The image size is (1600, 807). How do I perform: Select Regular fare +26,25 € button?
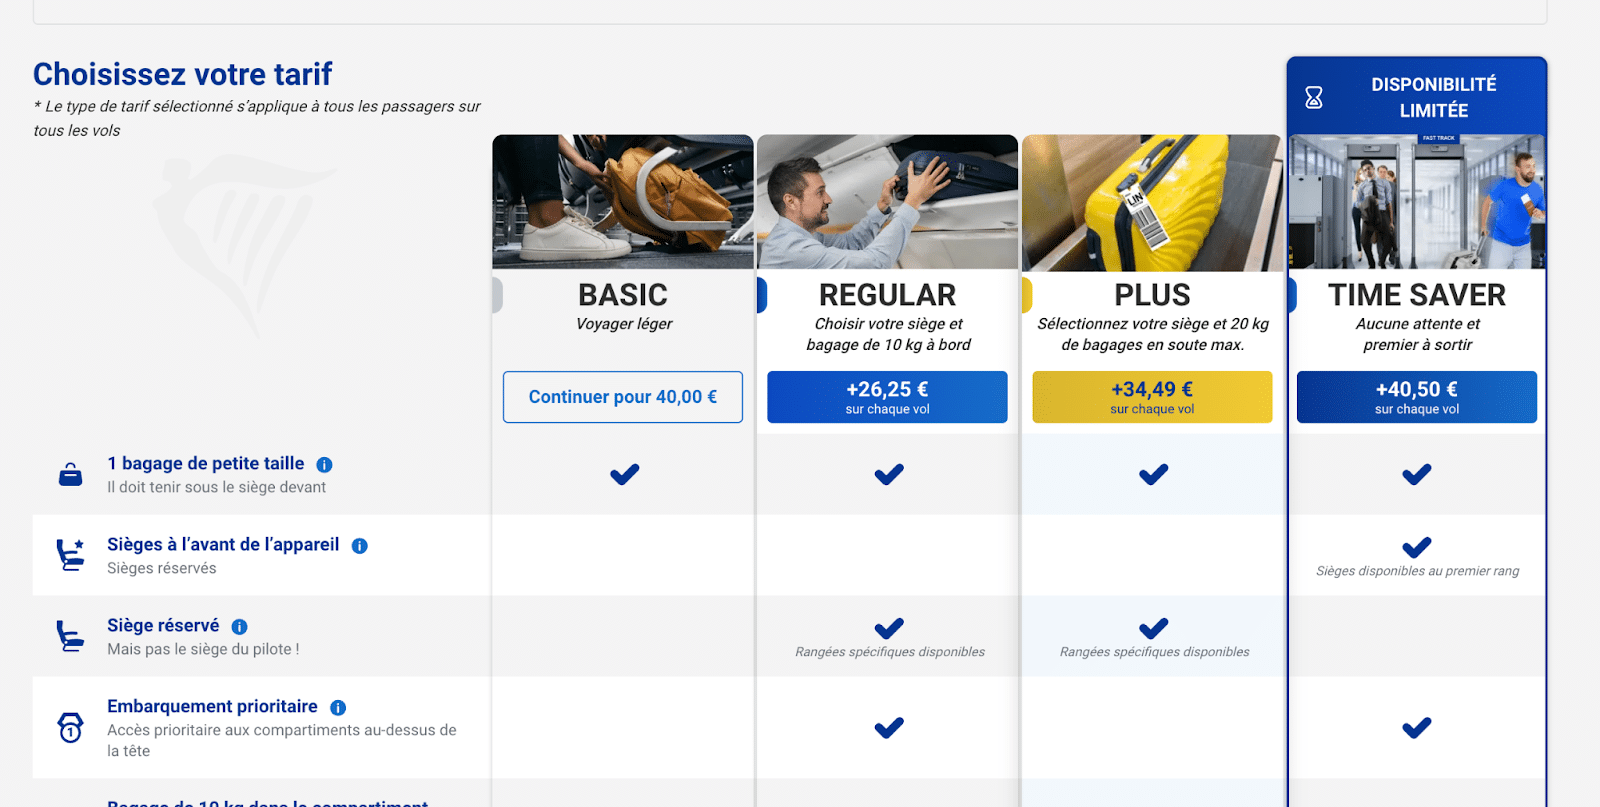887,397
